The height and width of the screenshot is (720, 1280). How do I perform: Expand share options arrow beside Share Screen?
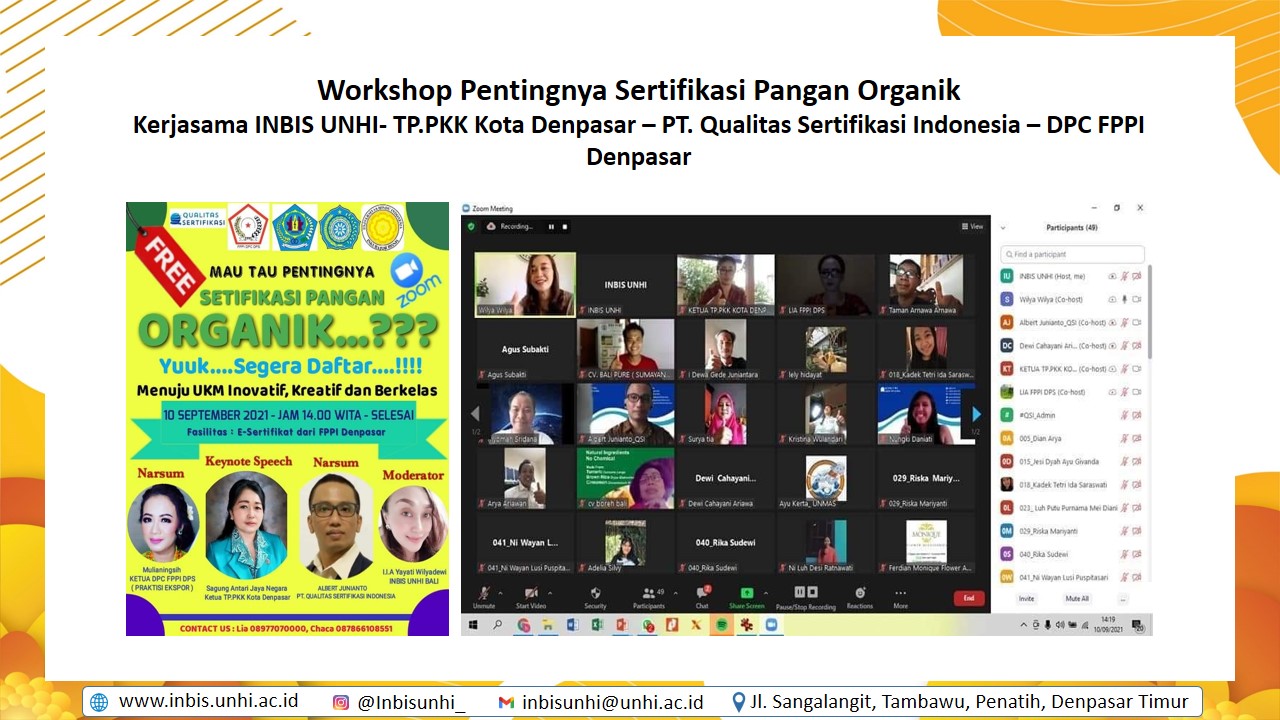click(765, 592)
